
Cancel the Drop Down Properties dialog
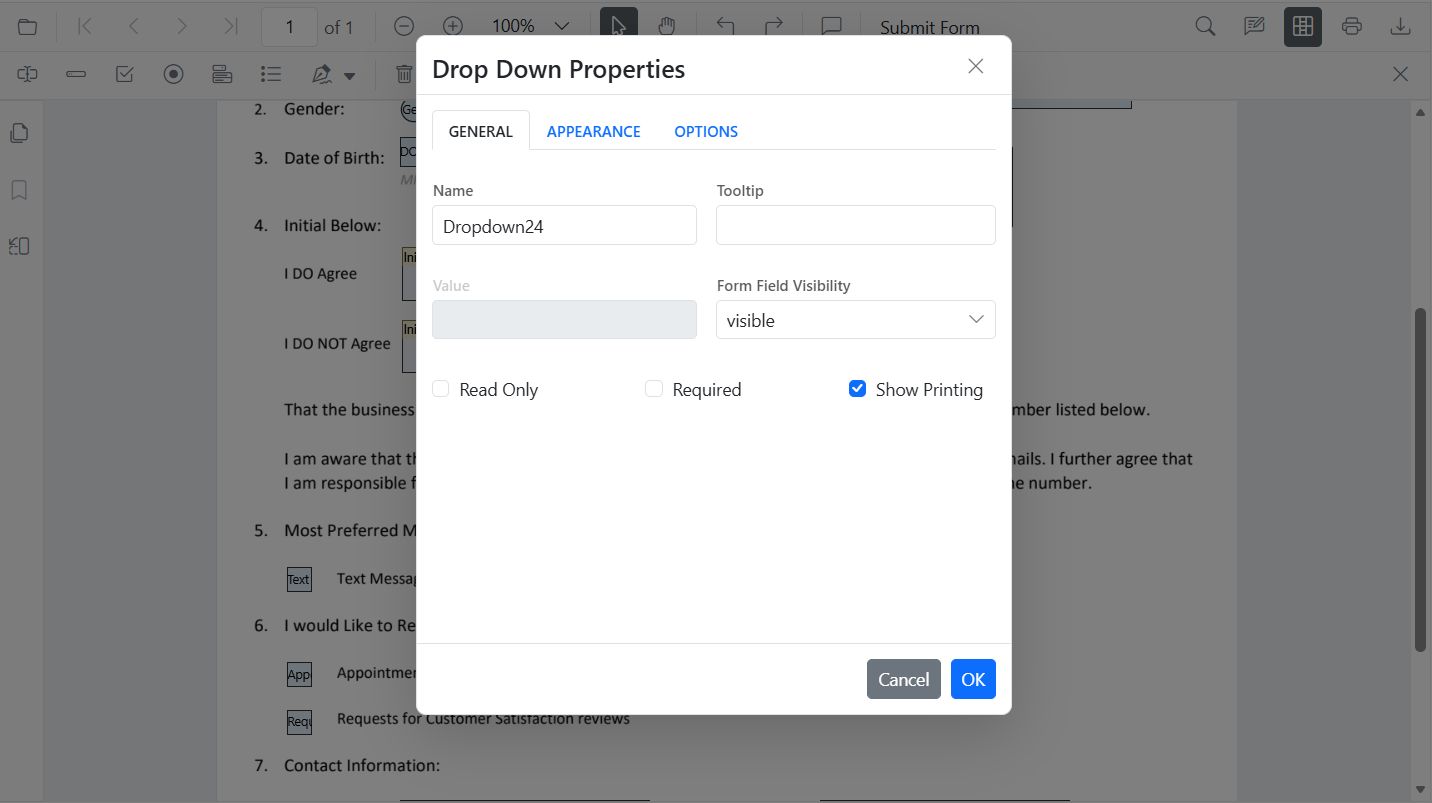tap(904, 680)
